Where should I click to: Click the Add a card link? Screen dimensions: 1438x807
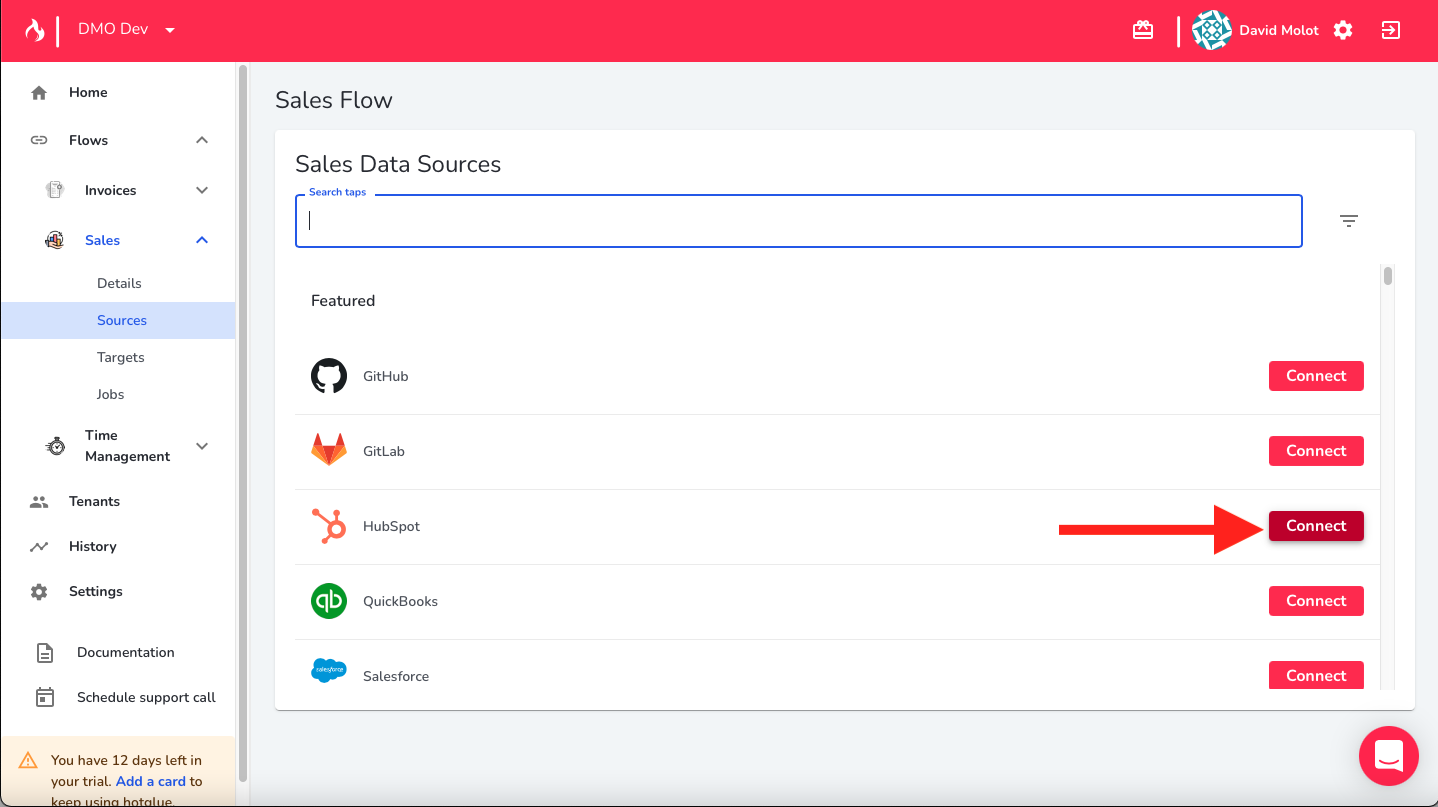pyautogui.click(x=151, y=781)
